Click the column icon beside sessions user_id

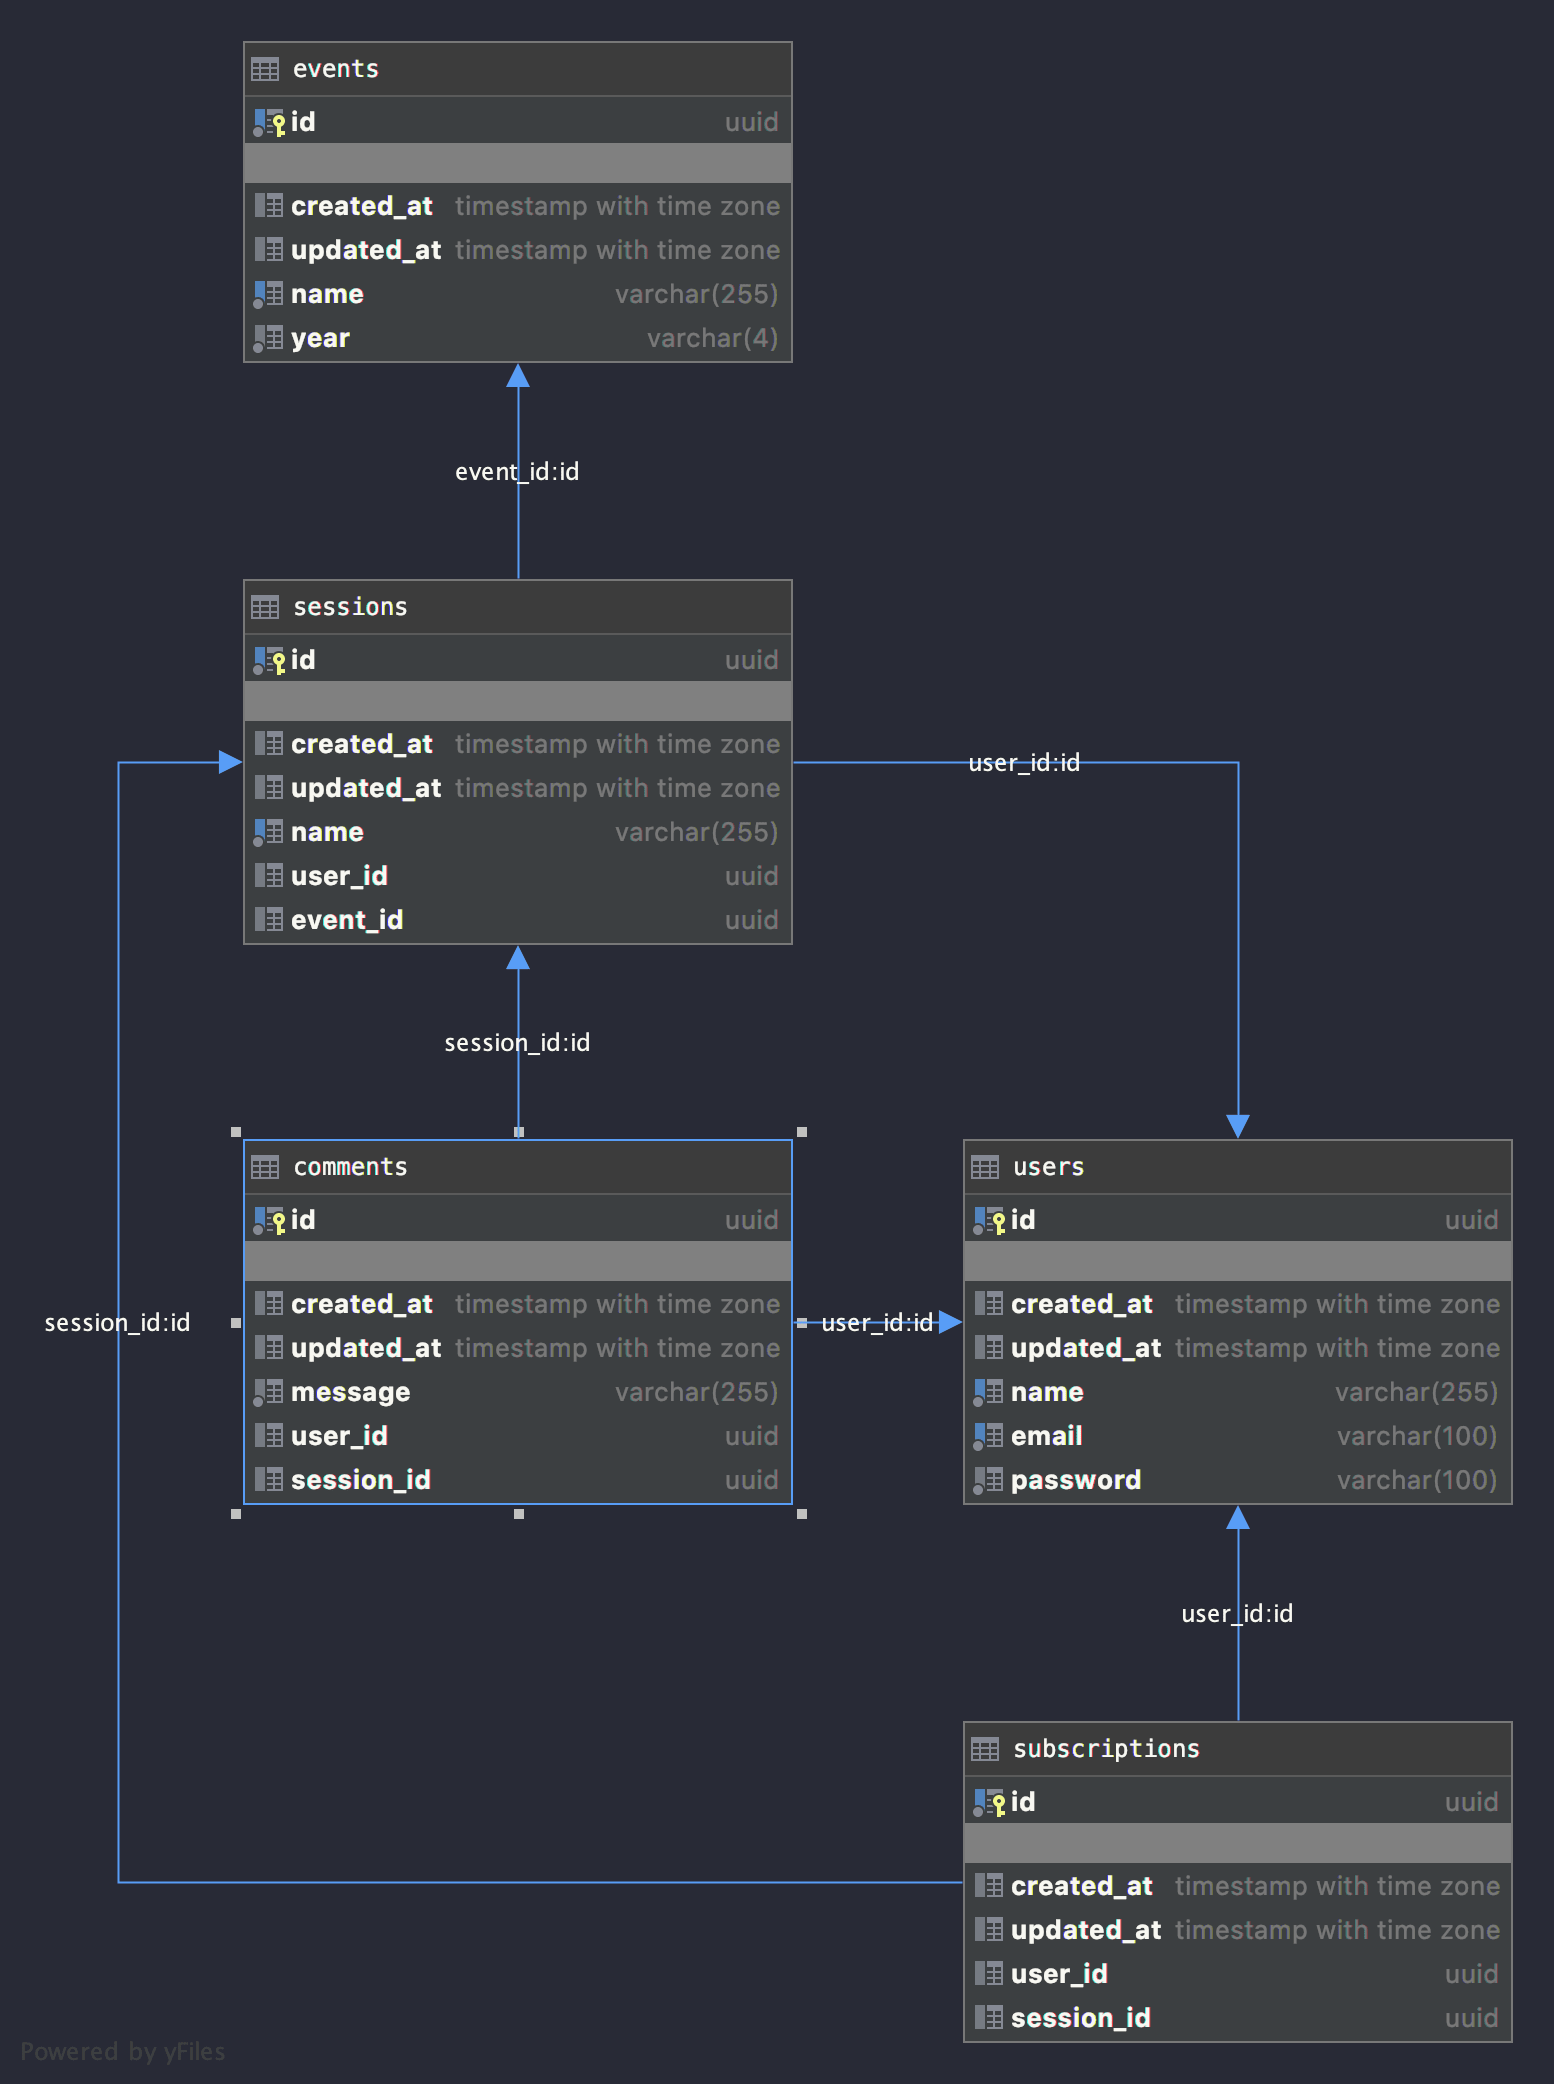pos(268,876)
